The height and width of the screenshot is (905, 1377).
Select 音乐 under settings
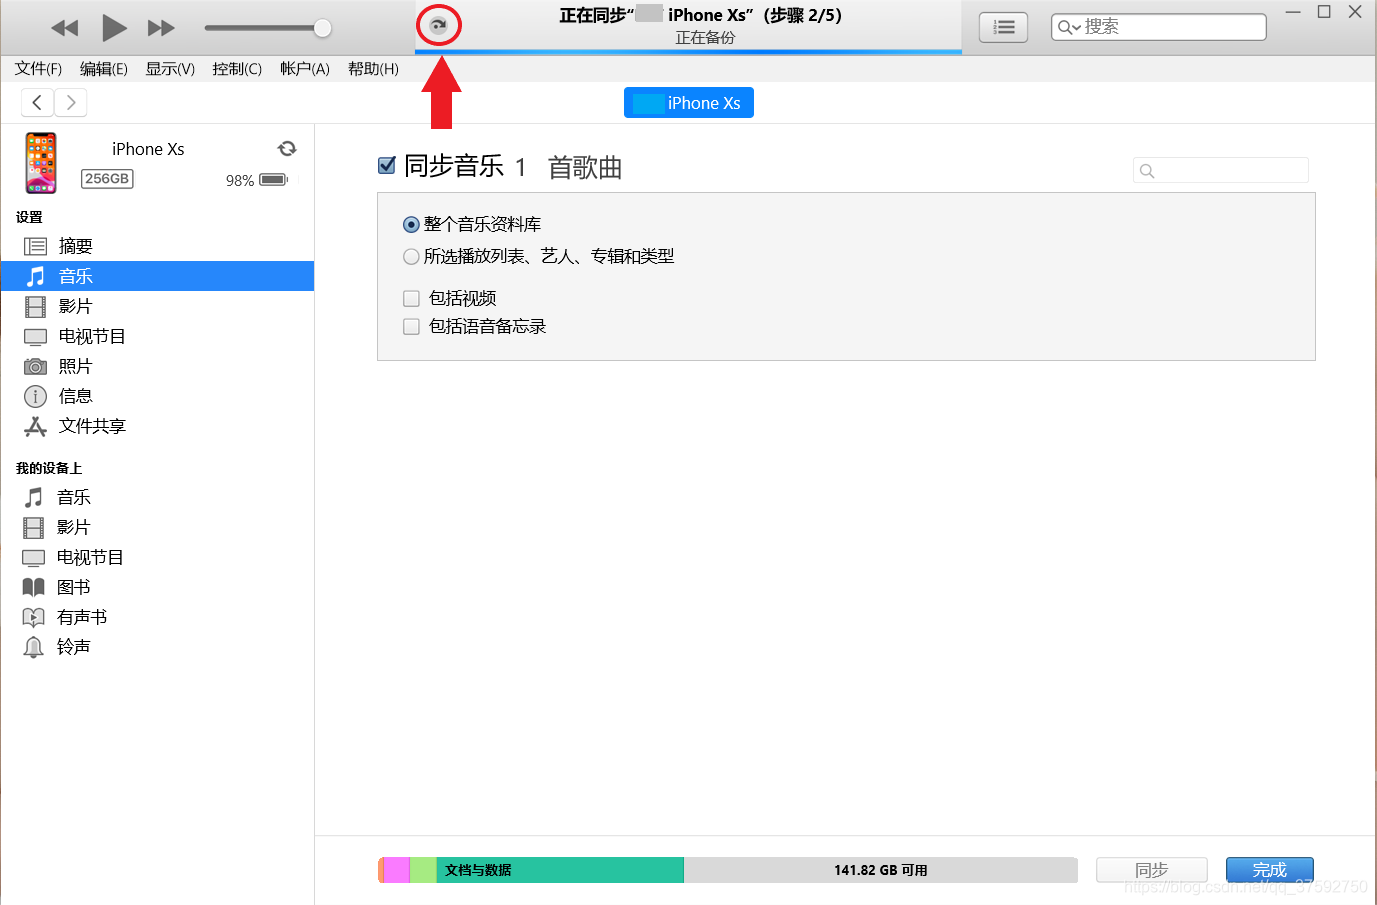(x=158, y=276)
